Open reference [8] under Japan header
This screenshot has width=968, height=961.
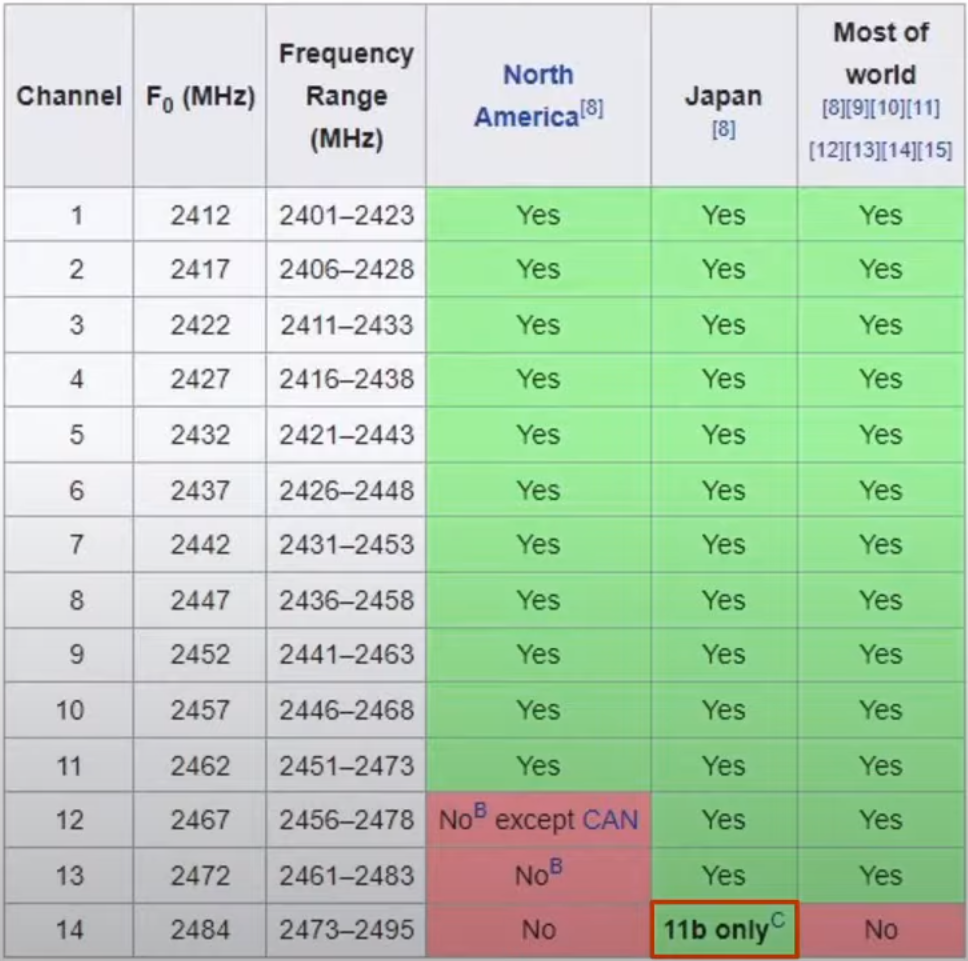click(x=724, y=129)
